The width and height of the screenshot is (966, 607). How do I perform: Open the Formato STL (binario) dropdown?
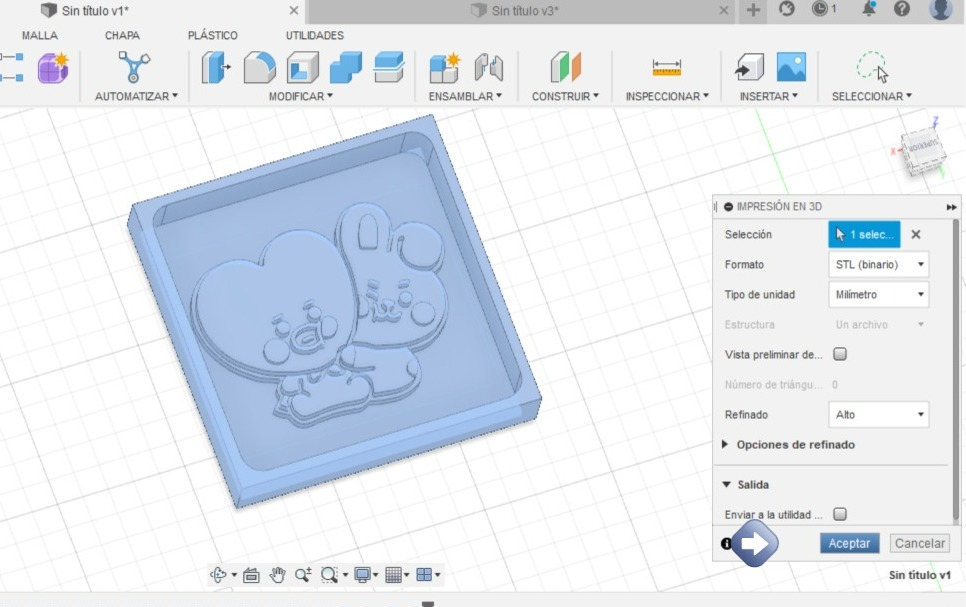tap(879, 264)
